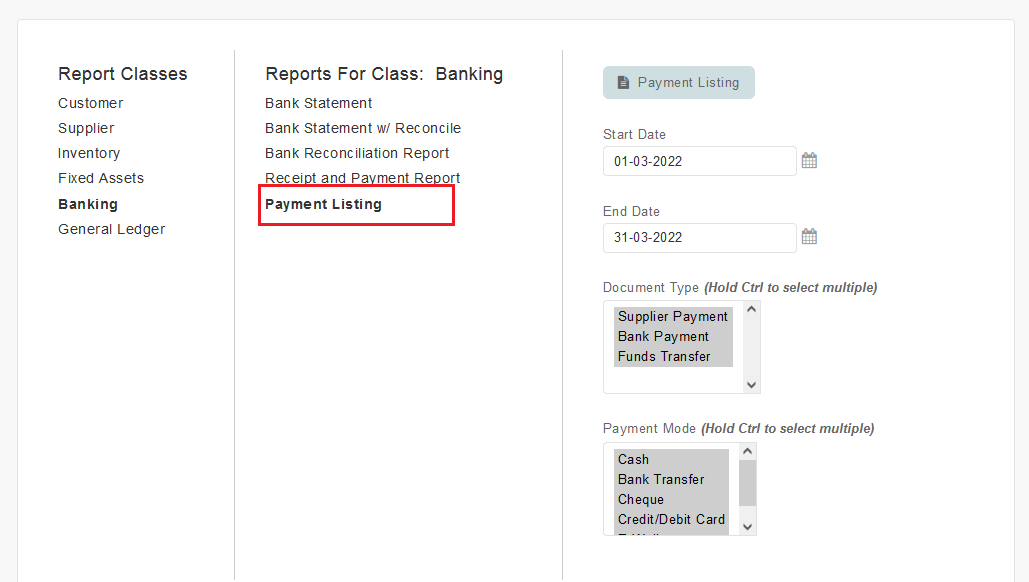Open Bank Reconciliation Report
The width and height of the screenshot is (1029, 582).
coord(357,153)
